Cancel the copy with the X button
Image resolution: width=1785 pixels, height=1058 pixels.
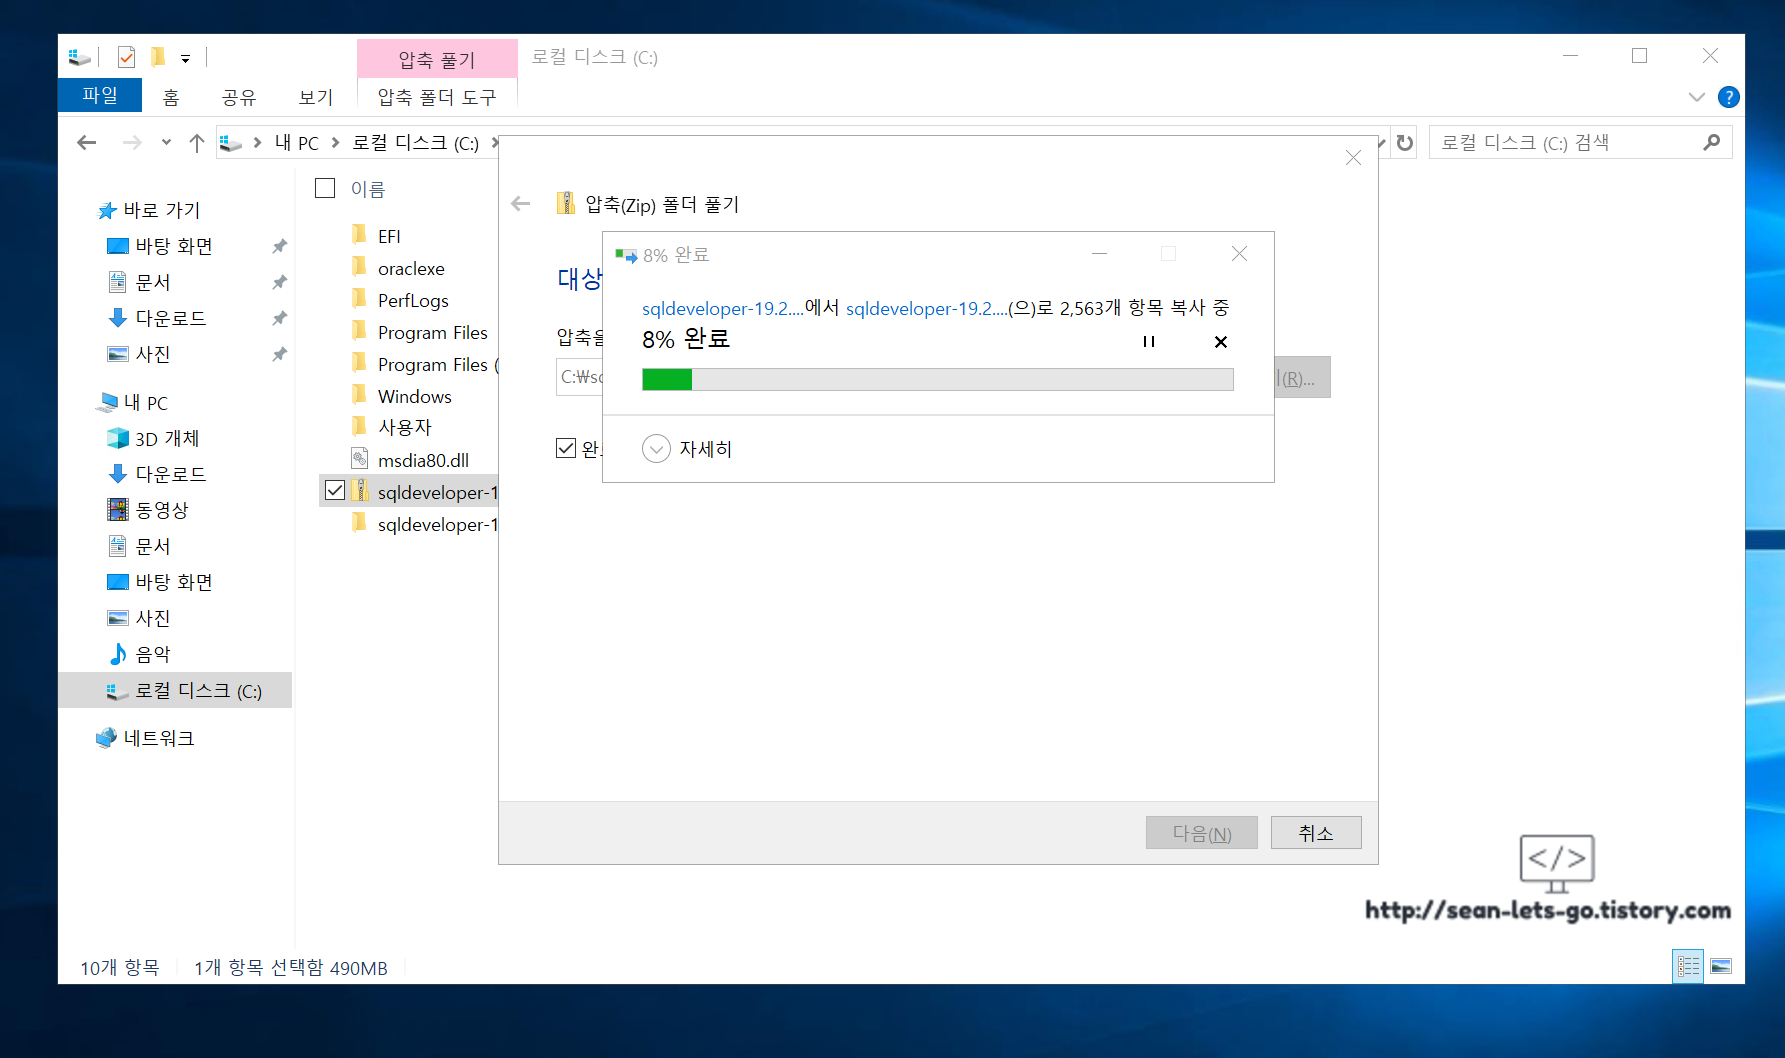pyautogui.click(x=1220, y=341)
